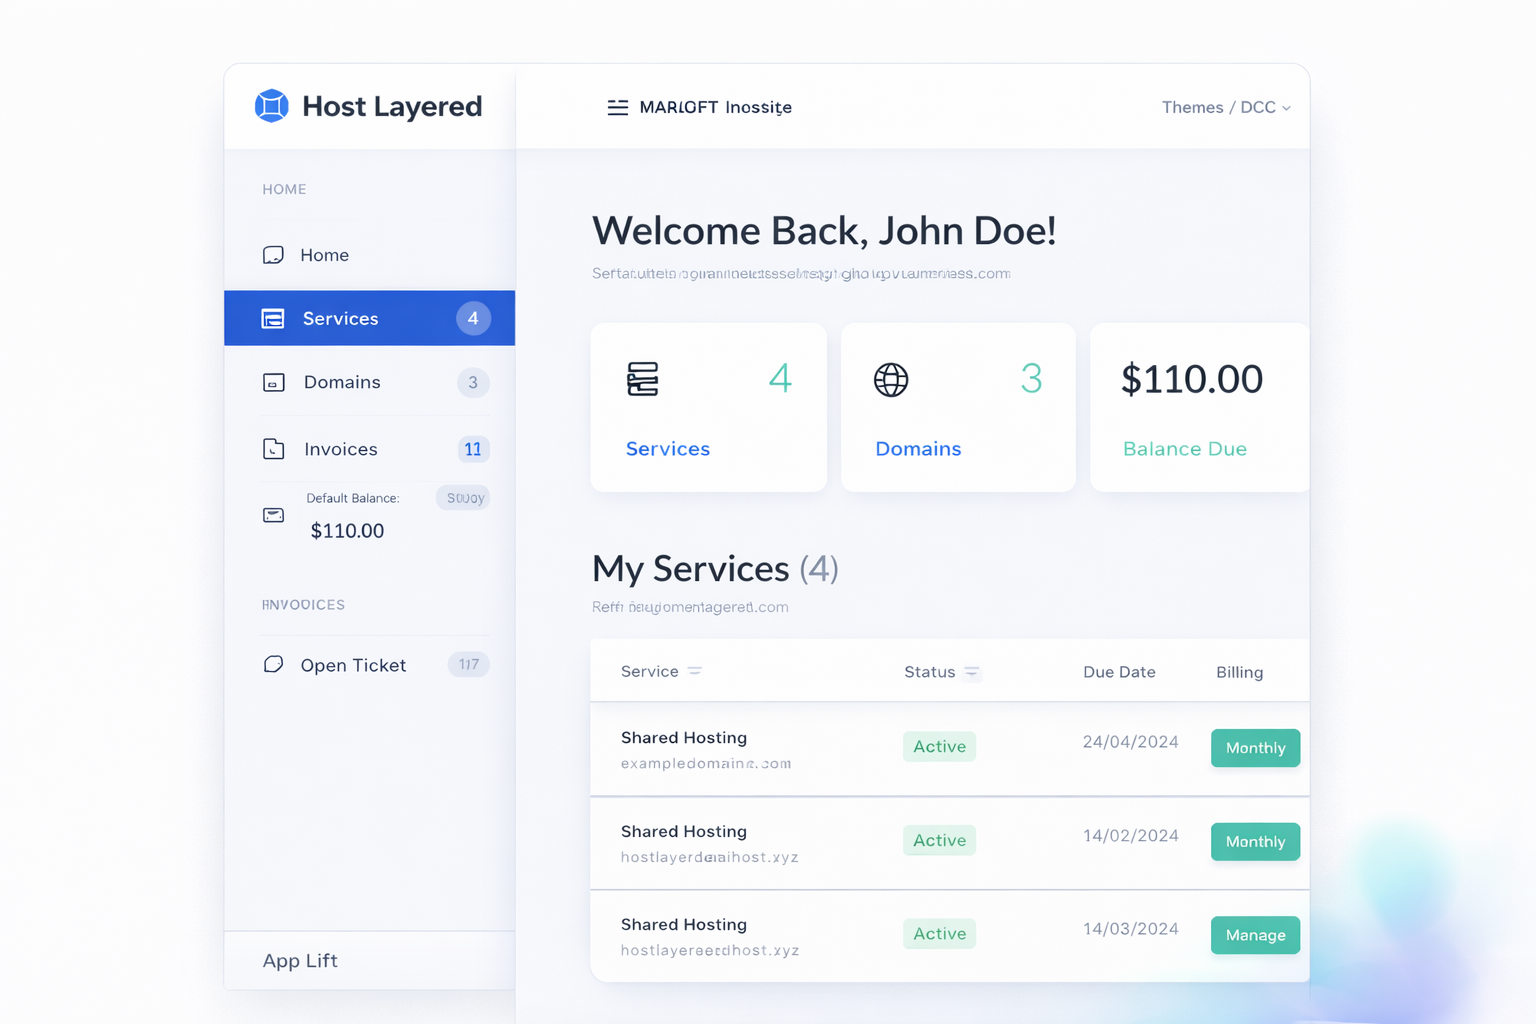Click the Domains sidebar icon
This screenshot has width=1536, height=1024.
(x=273, y=382)
